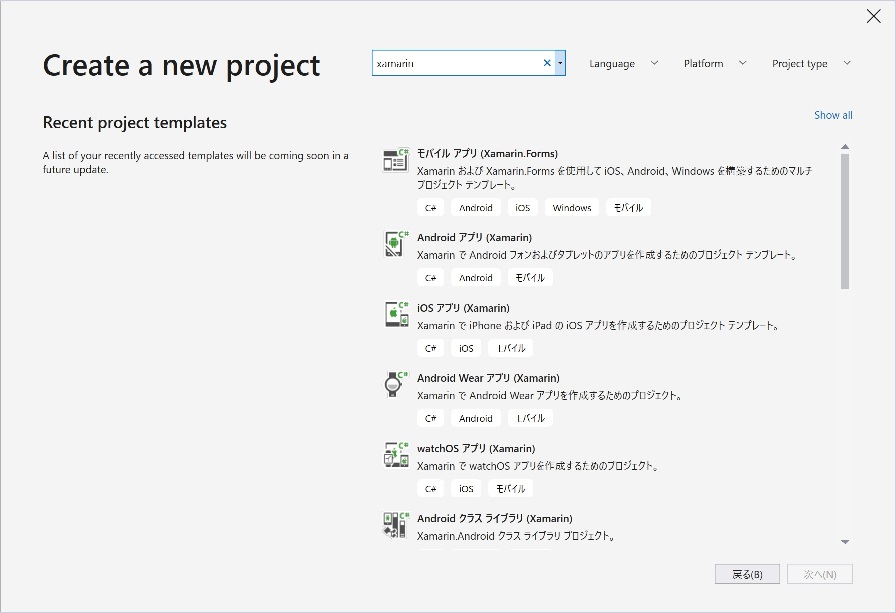Choose the iOS アプリ (Xamarin) template icon

(x=396, y=314)
